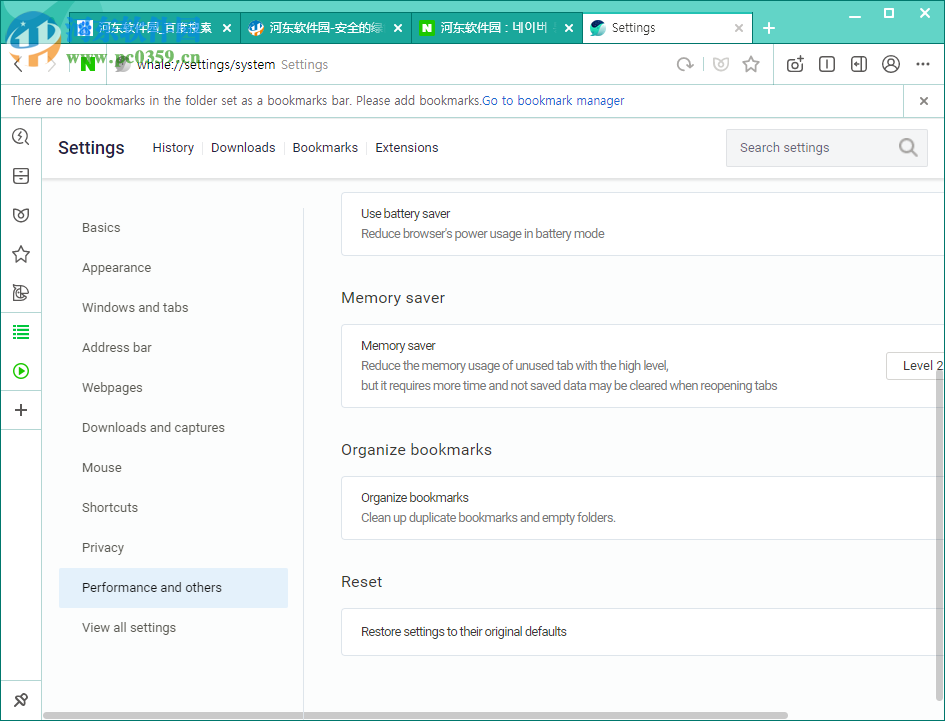945x721 pixels.
Task: Select Mouse settings category
Action: click(x=174, y=468)
